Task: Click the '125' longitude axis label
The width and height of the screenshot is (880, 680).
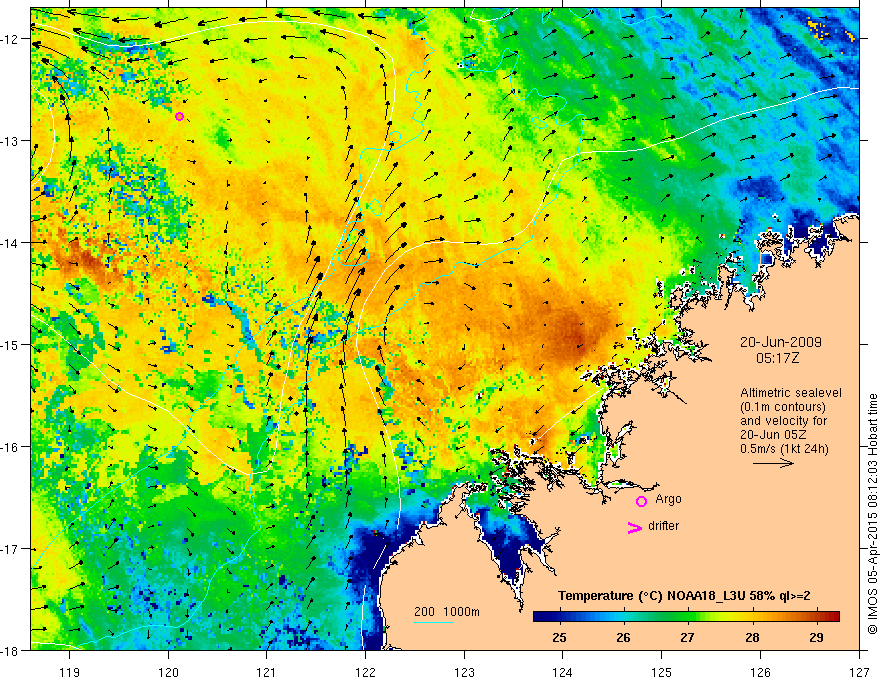Action: click(x=662, y=672)
